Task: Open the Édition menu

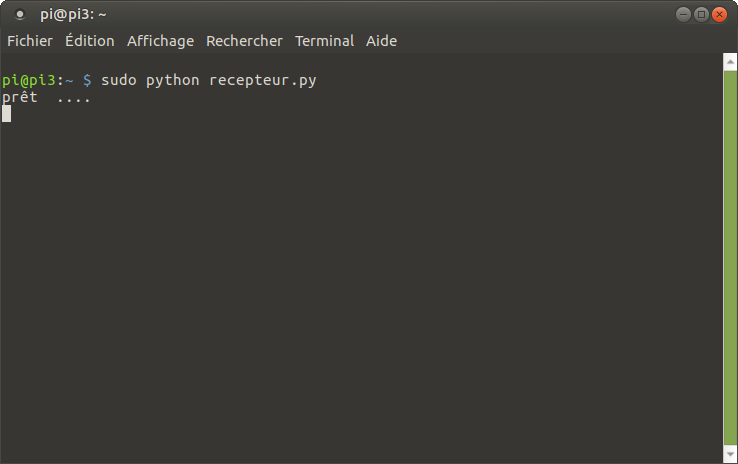Action: (x=90, y=41)
